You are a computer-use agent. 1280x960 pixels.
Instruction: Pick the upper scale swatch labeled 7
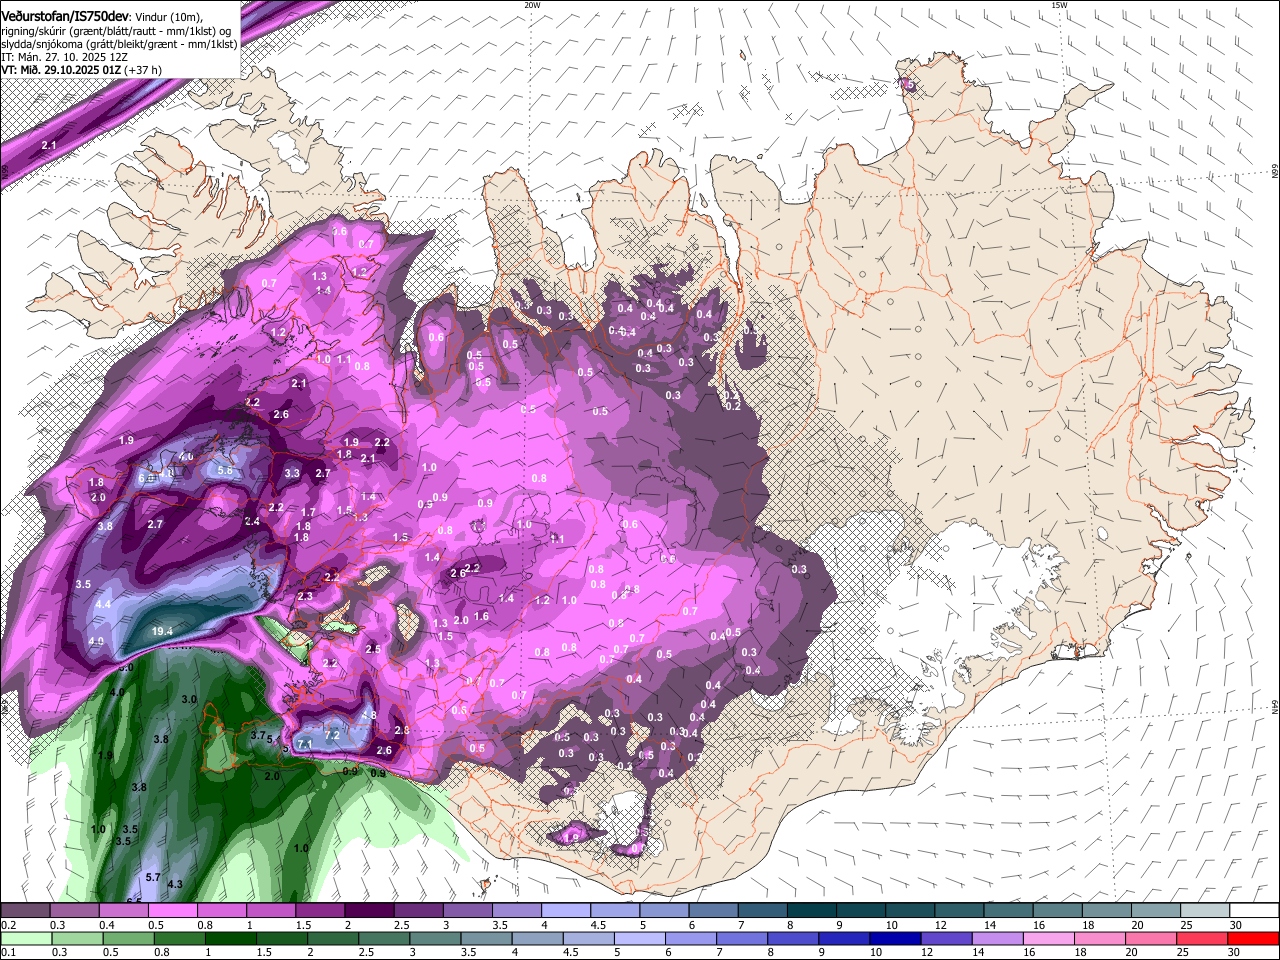pyautogui.click(x=762, y=911)
